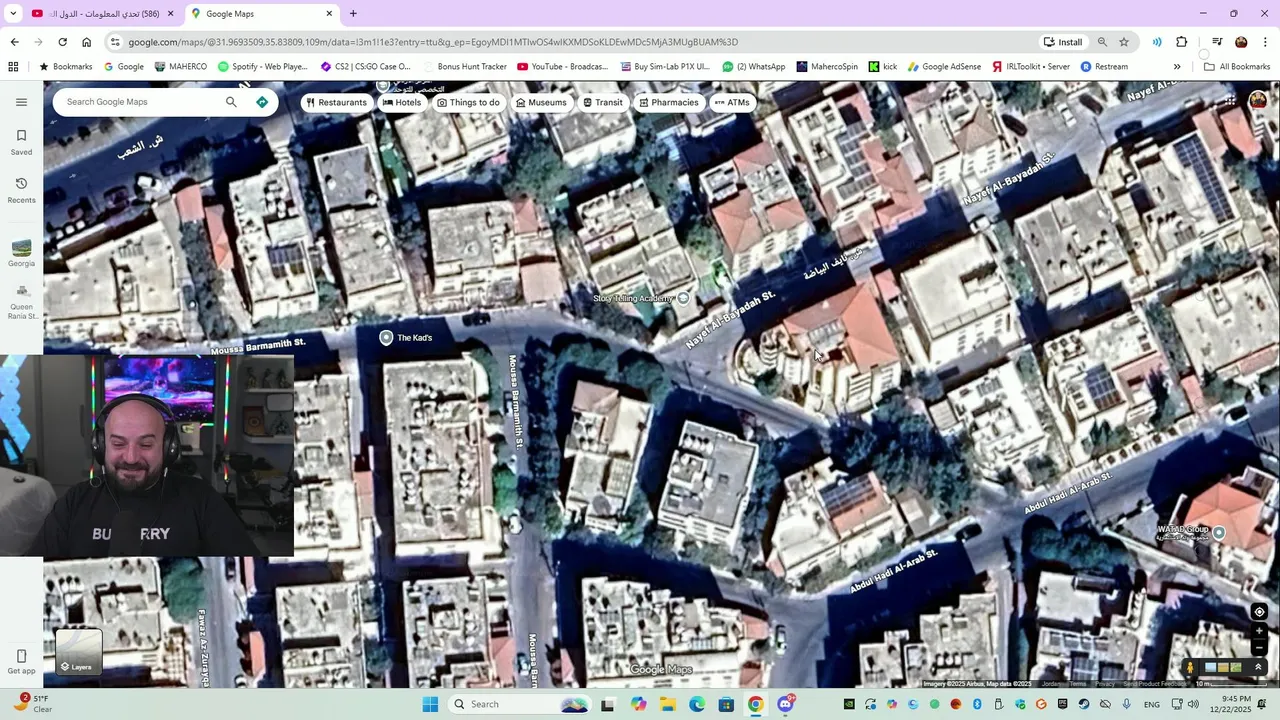Open the browser zoom indicator

pyautogui.click(x=1102, y=42)
